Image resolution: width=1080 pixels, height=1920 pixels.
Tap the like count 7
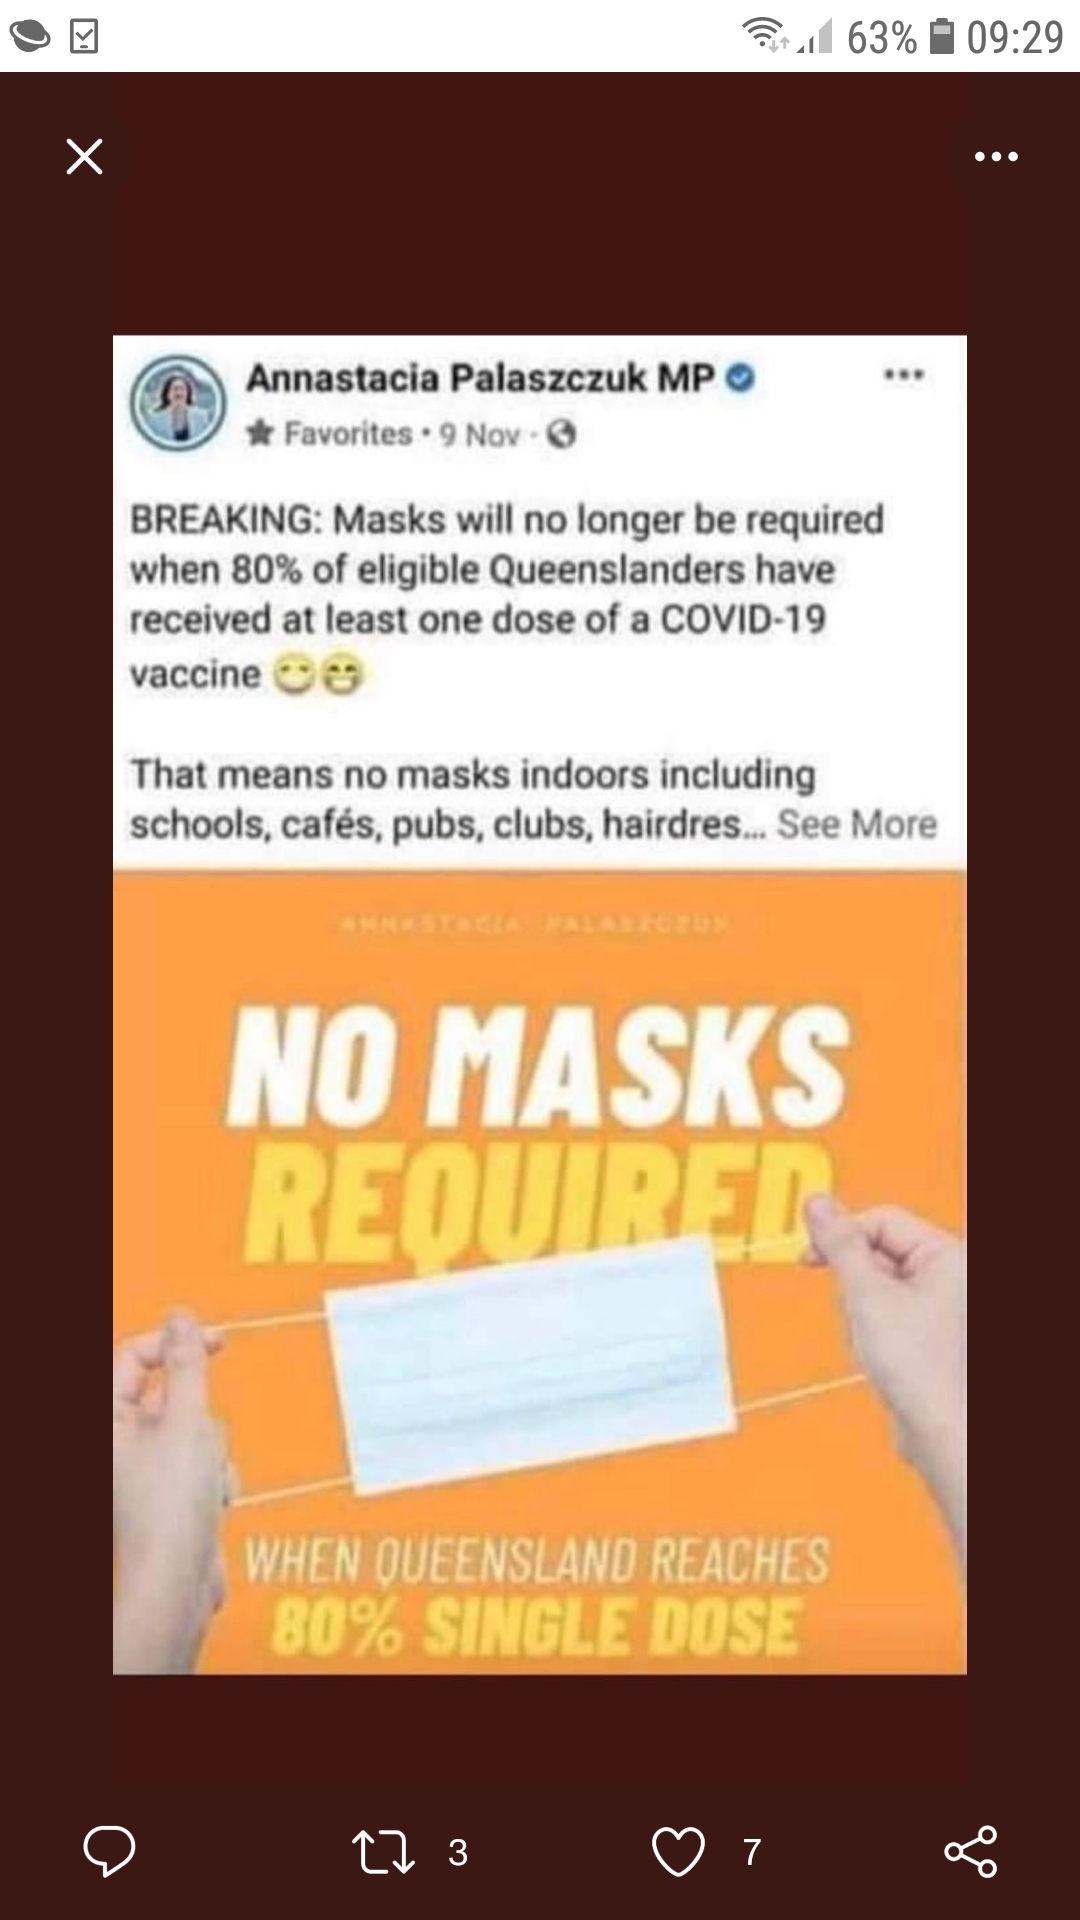(752, 1852)
